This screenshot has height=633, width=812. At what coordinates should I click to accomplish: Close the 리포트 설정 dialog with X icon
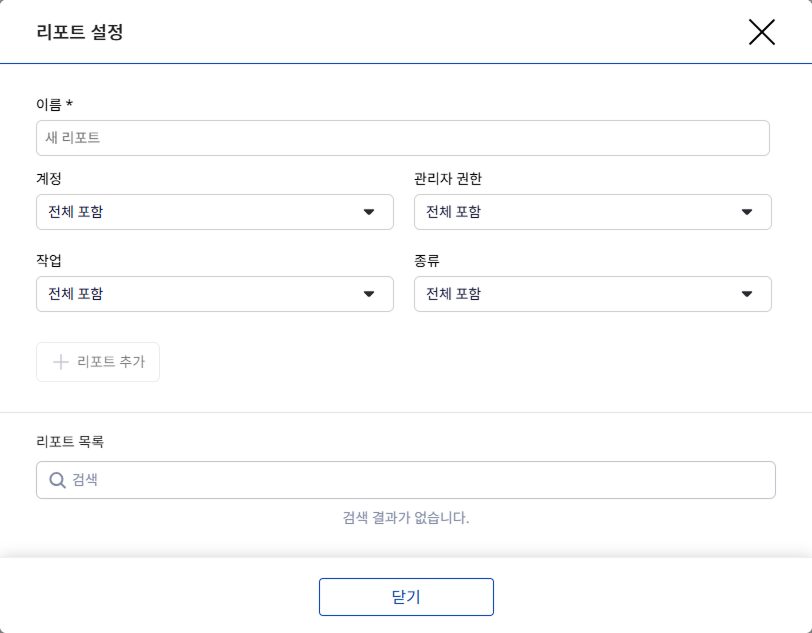pos(762,32)
